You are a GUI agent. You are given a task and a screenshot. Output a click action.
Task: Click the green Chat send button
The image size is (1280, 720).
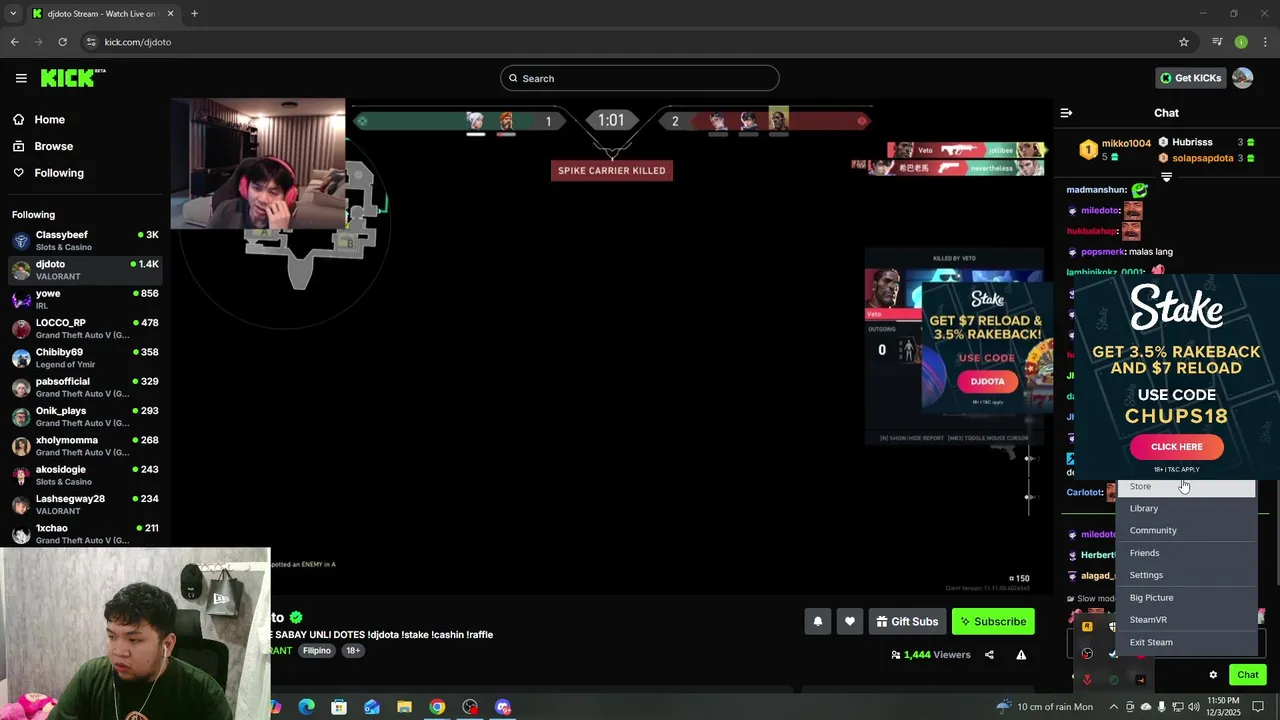1248,675
